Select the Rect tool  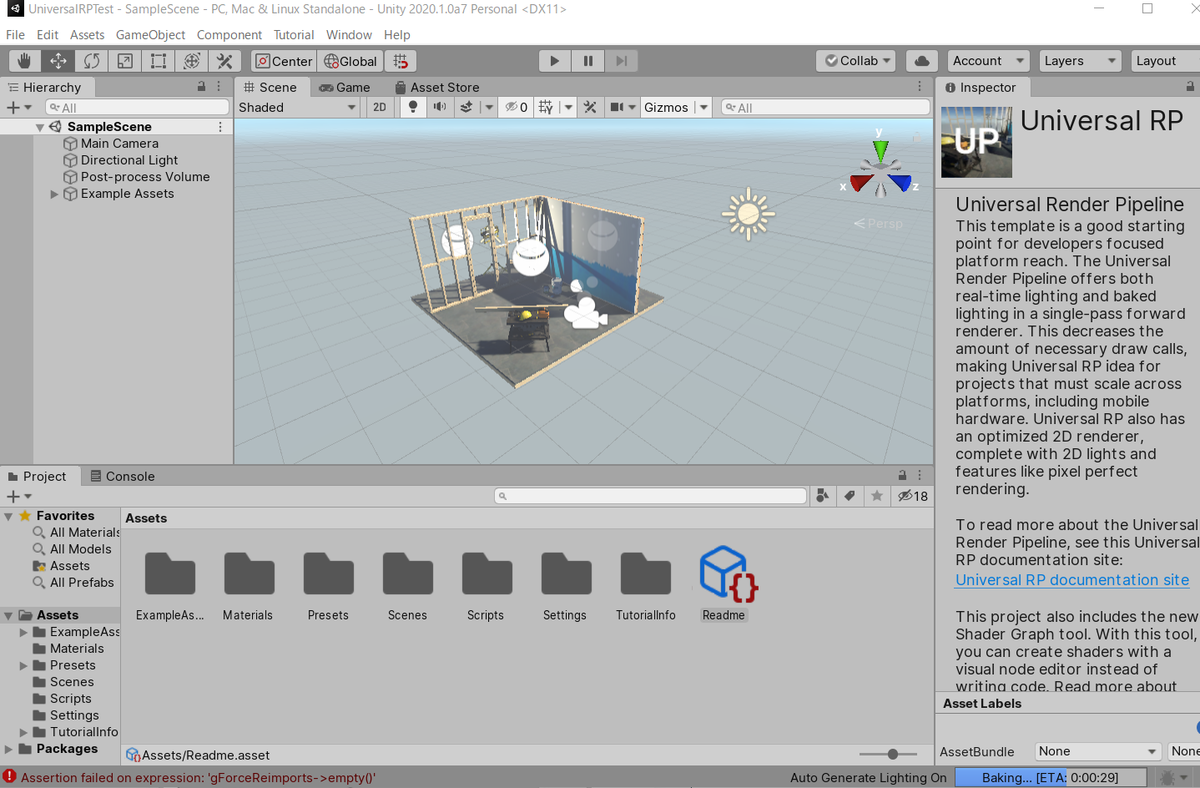[x=158, y=61]
